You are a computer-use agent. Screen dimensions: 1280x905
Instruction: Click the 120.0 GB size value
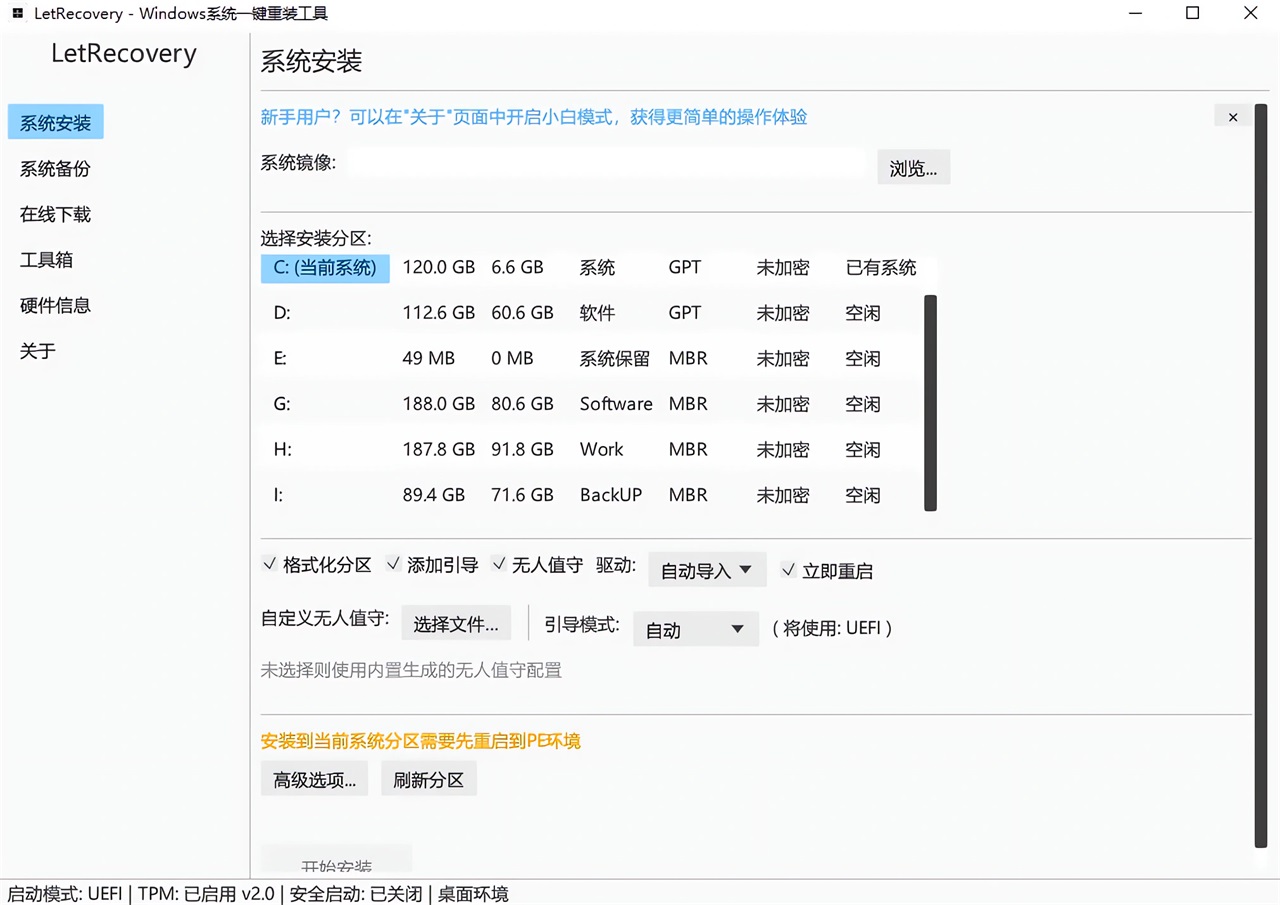[439, 267]
